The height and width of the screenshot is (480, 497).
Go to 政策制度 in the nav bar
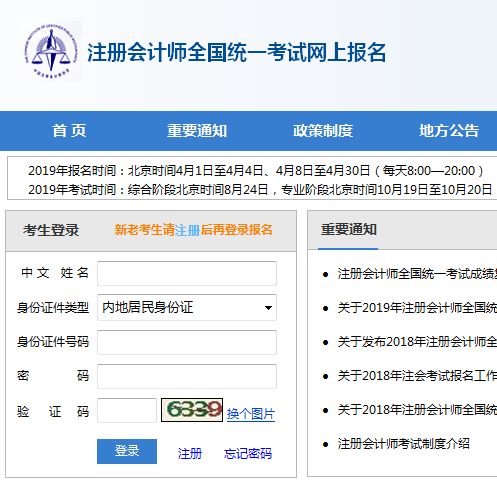pos(323,131)
